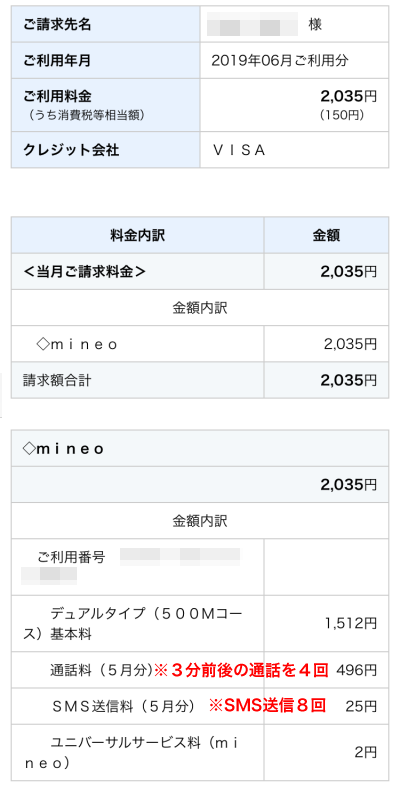The height and width of the screenshot is (796, 400).
Task: Click the 通話料（5月分） line item
Action: click(x=102, y=670)
